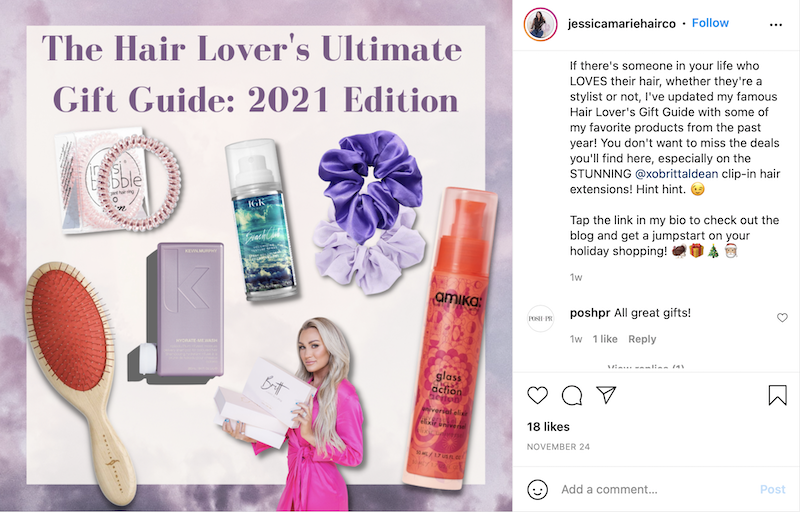Screen dimensions: 800x512
Task: Reply to the poshpr comment
Action: 642,339
